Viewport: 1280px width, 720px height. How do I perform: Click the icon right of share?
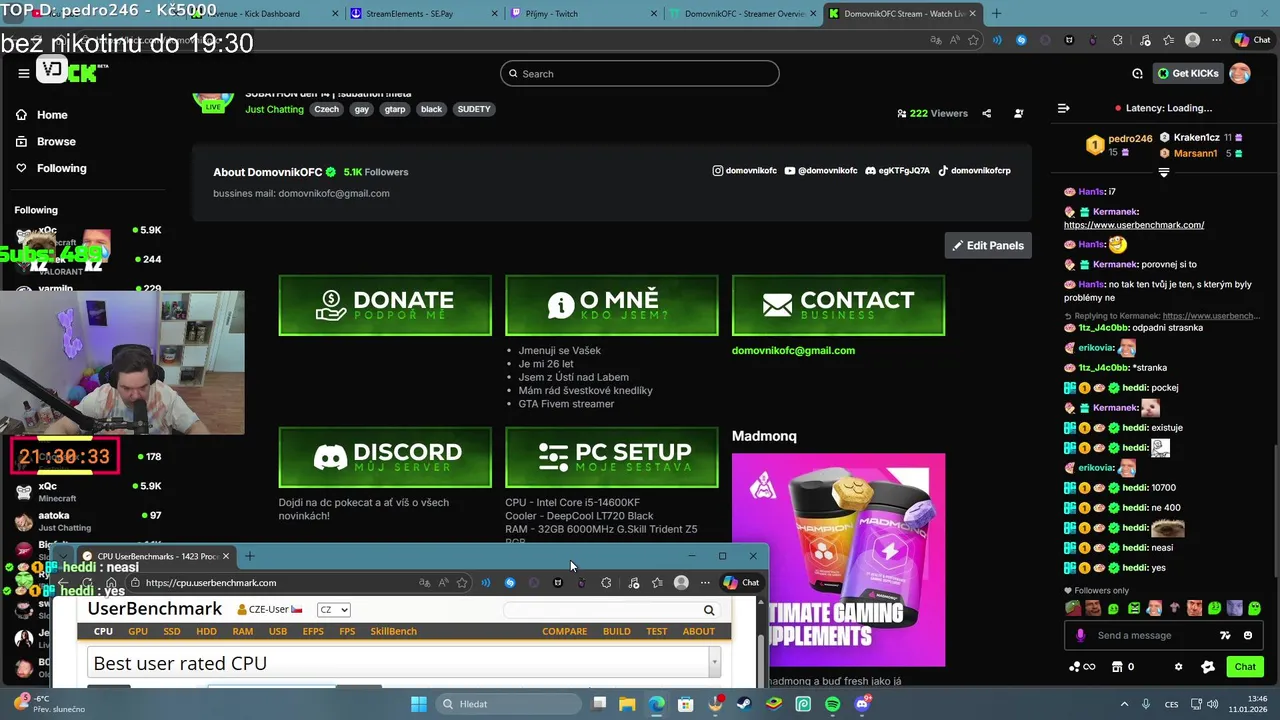pos(1018,113)
